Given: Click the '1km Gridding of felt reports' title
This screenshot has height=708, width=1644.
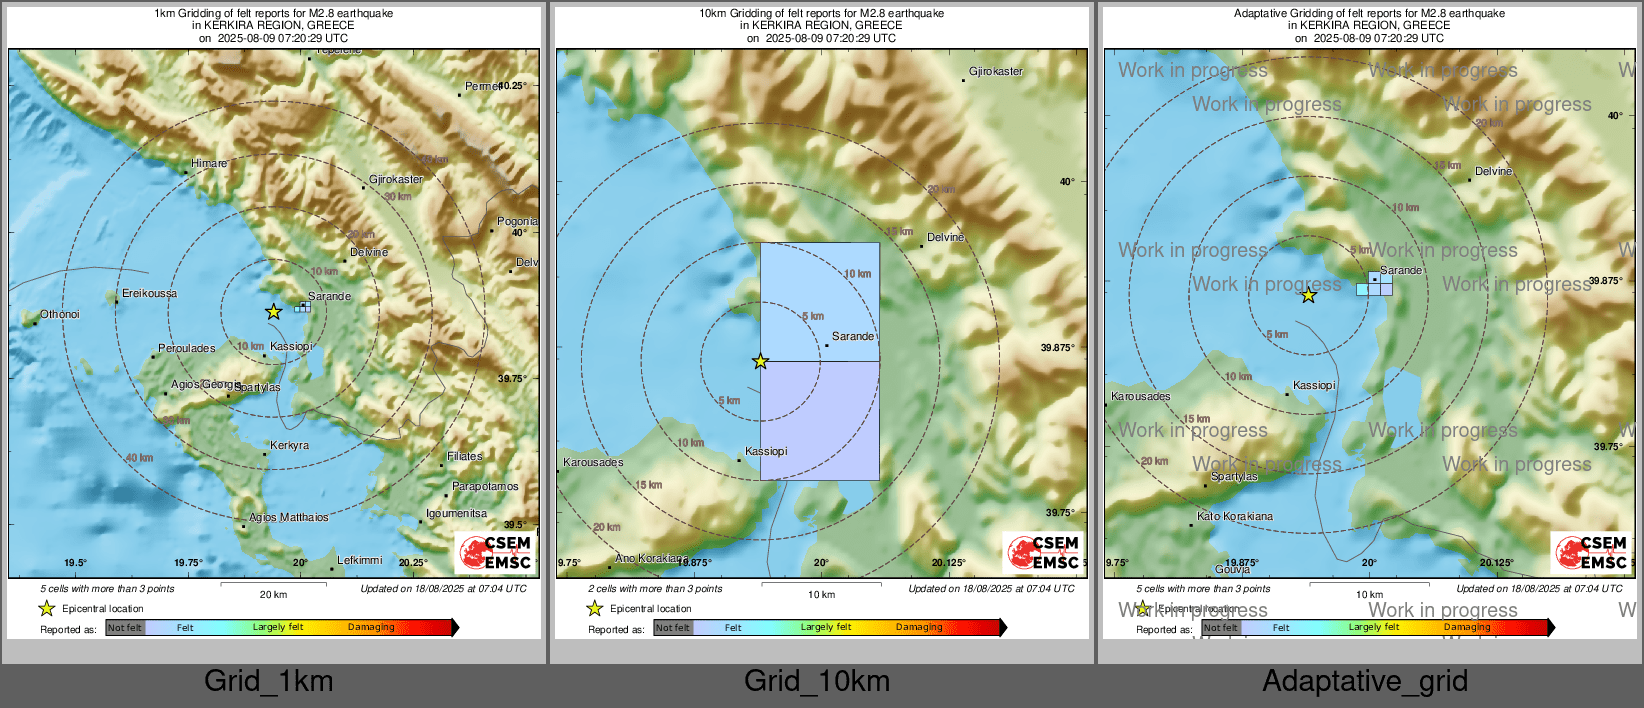Looking at the screenshot, I should coord(273,14).
